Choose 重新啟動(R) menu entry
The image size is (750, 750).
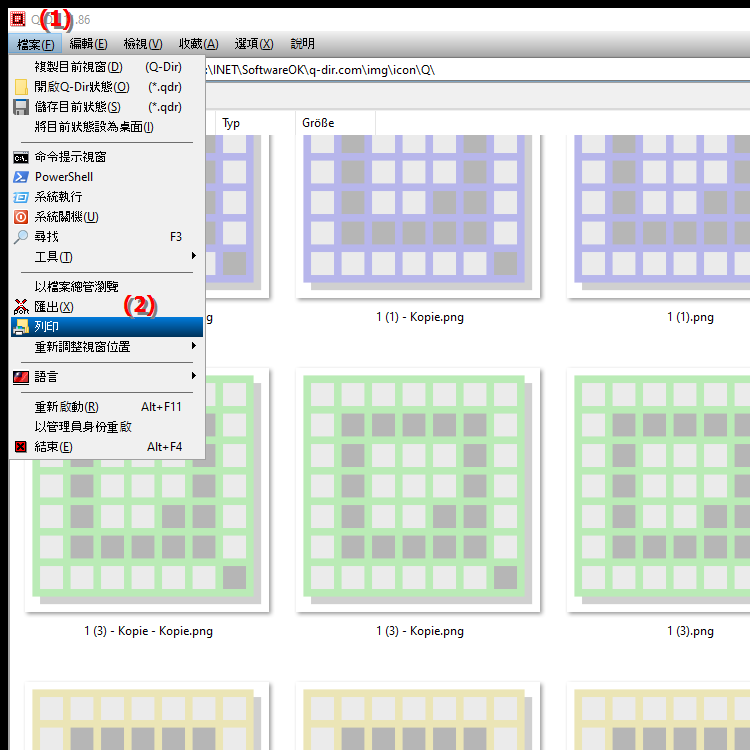click(108, 407)
